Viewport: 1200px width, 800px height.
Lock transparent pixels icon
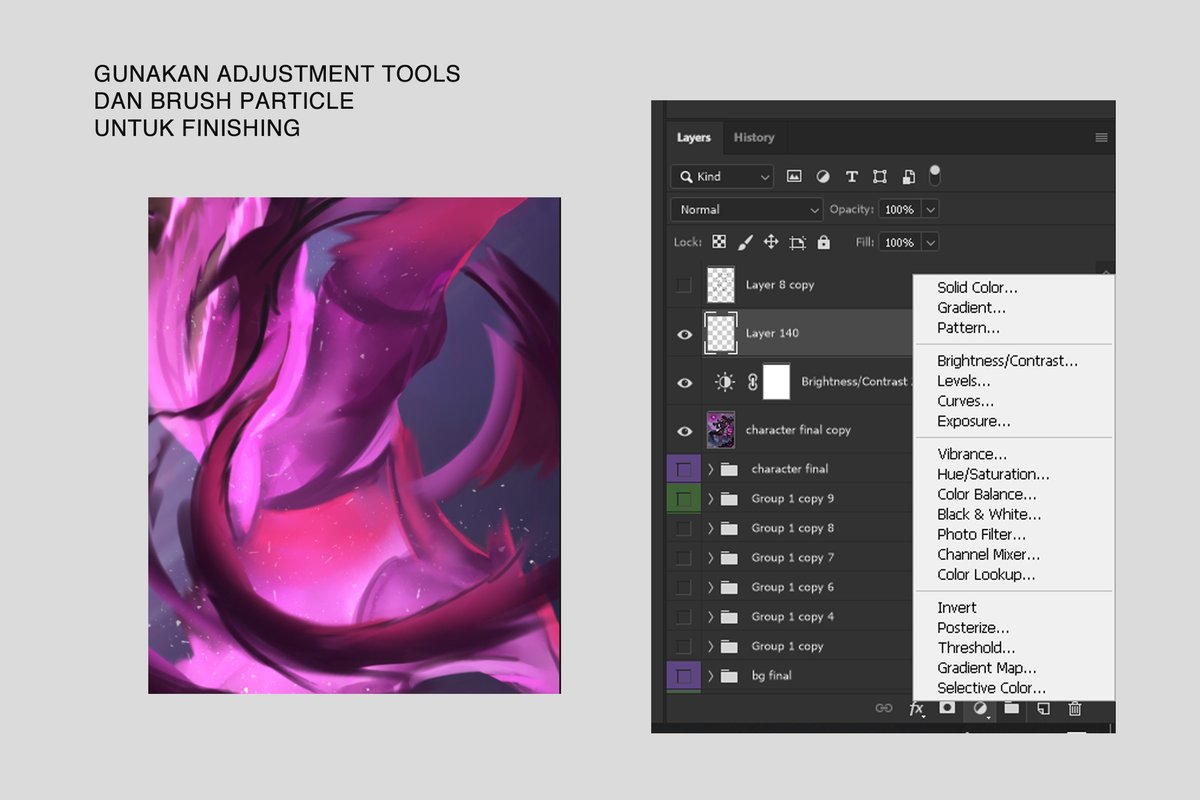click(719, 242)
